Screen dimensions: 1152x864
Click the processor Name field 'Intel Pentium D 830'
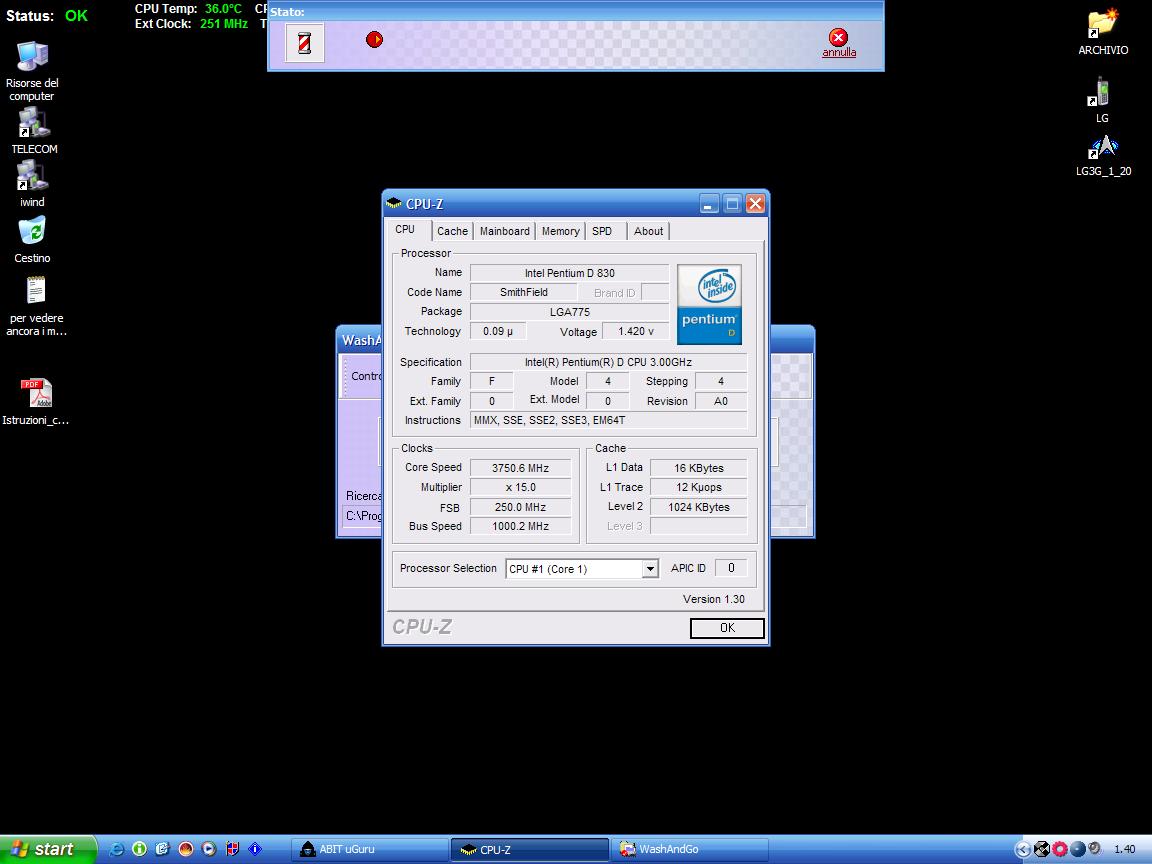569,273
